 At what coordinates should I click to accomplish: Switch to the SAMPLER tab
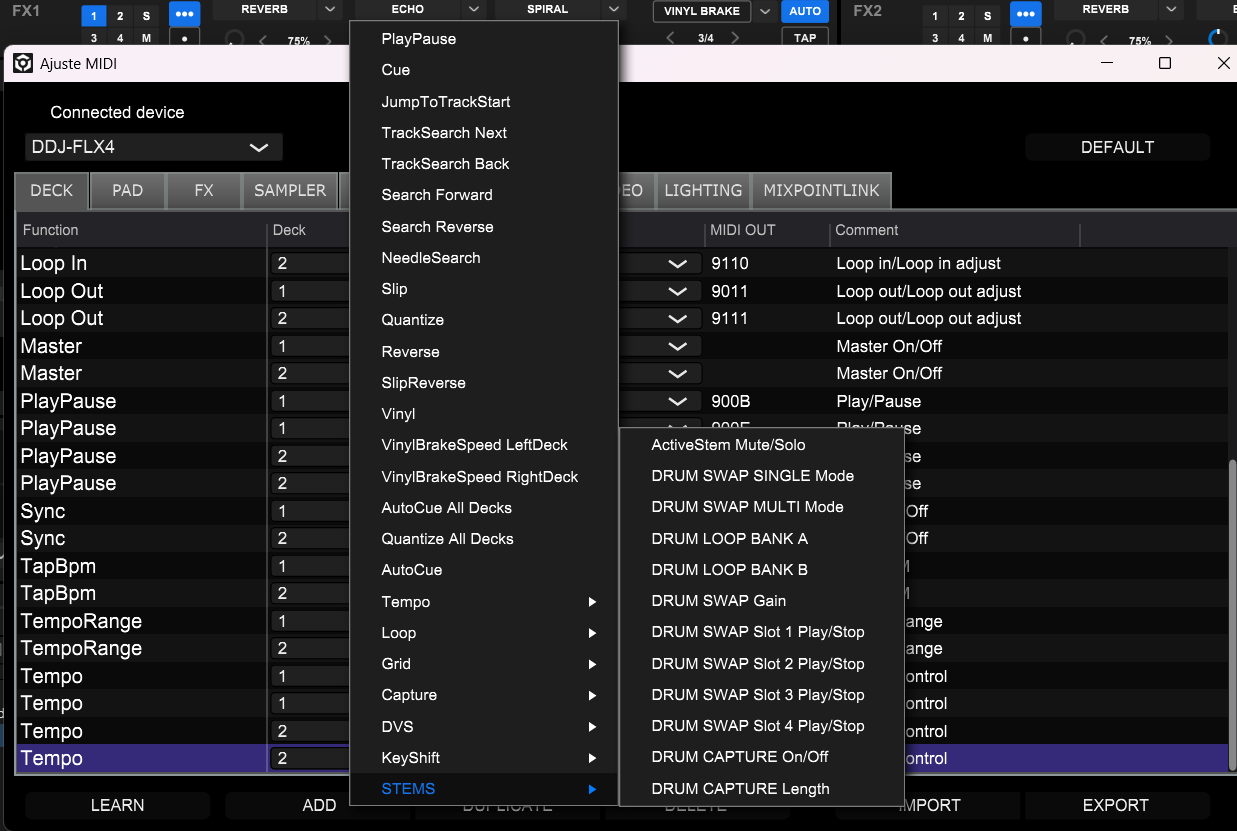tap(290, 191)
